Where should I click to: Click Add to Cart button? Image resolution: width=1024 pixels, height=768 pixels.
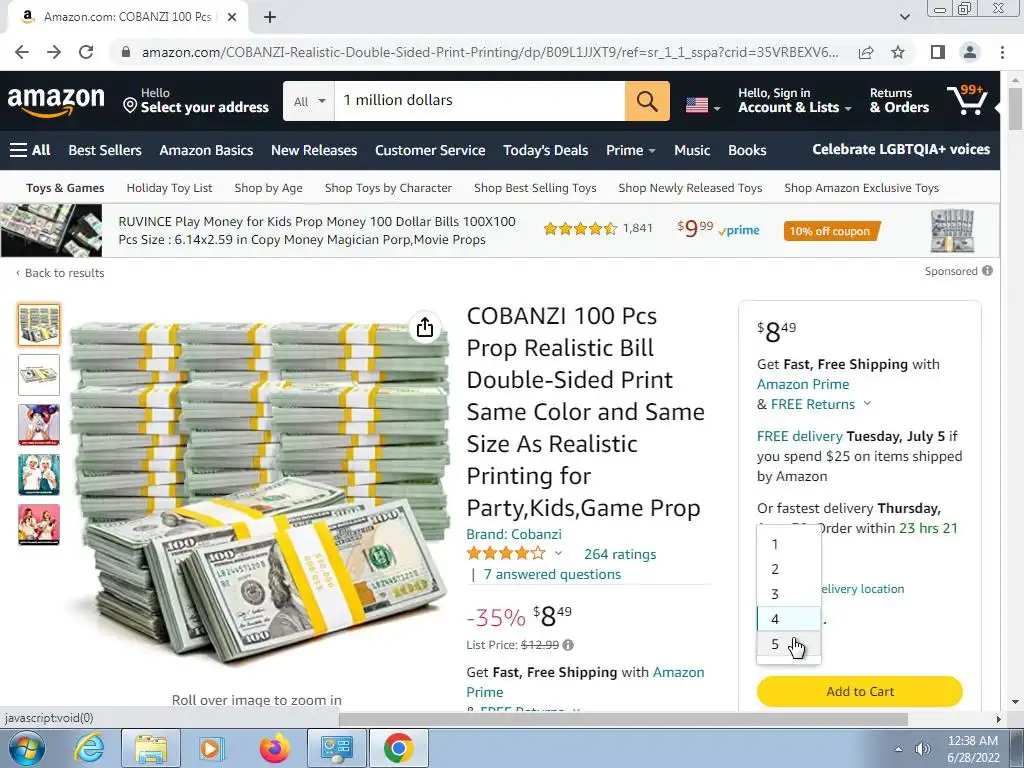859,692
